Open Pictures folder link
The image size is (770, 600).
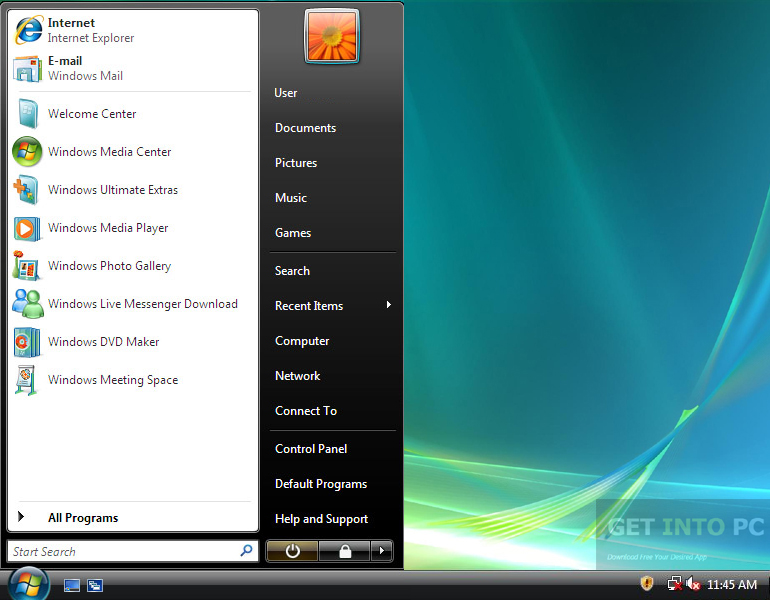296,163
